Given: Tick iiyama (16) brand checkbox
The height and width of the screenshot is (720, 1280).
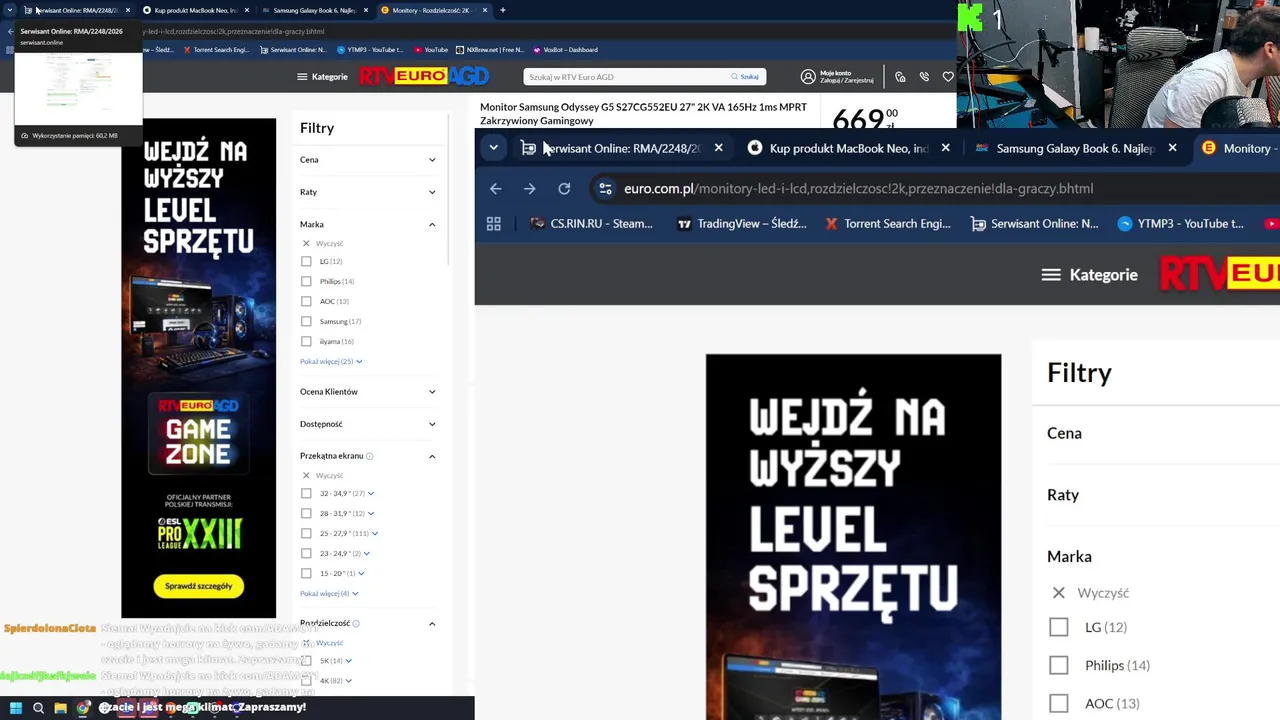Looking at the screenshot, I should click(306, 341).
